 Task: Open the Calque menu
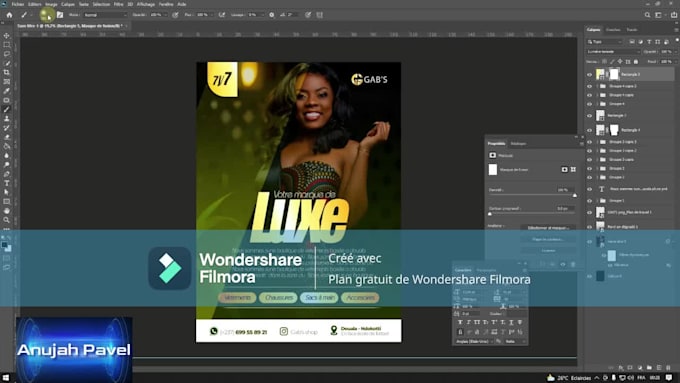[x=68, y=4]
